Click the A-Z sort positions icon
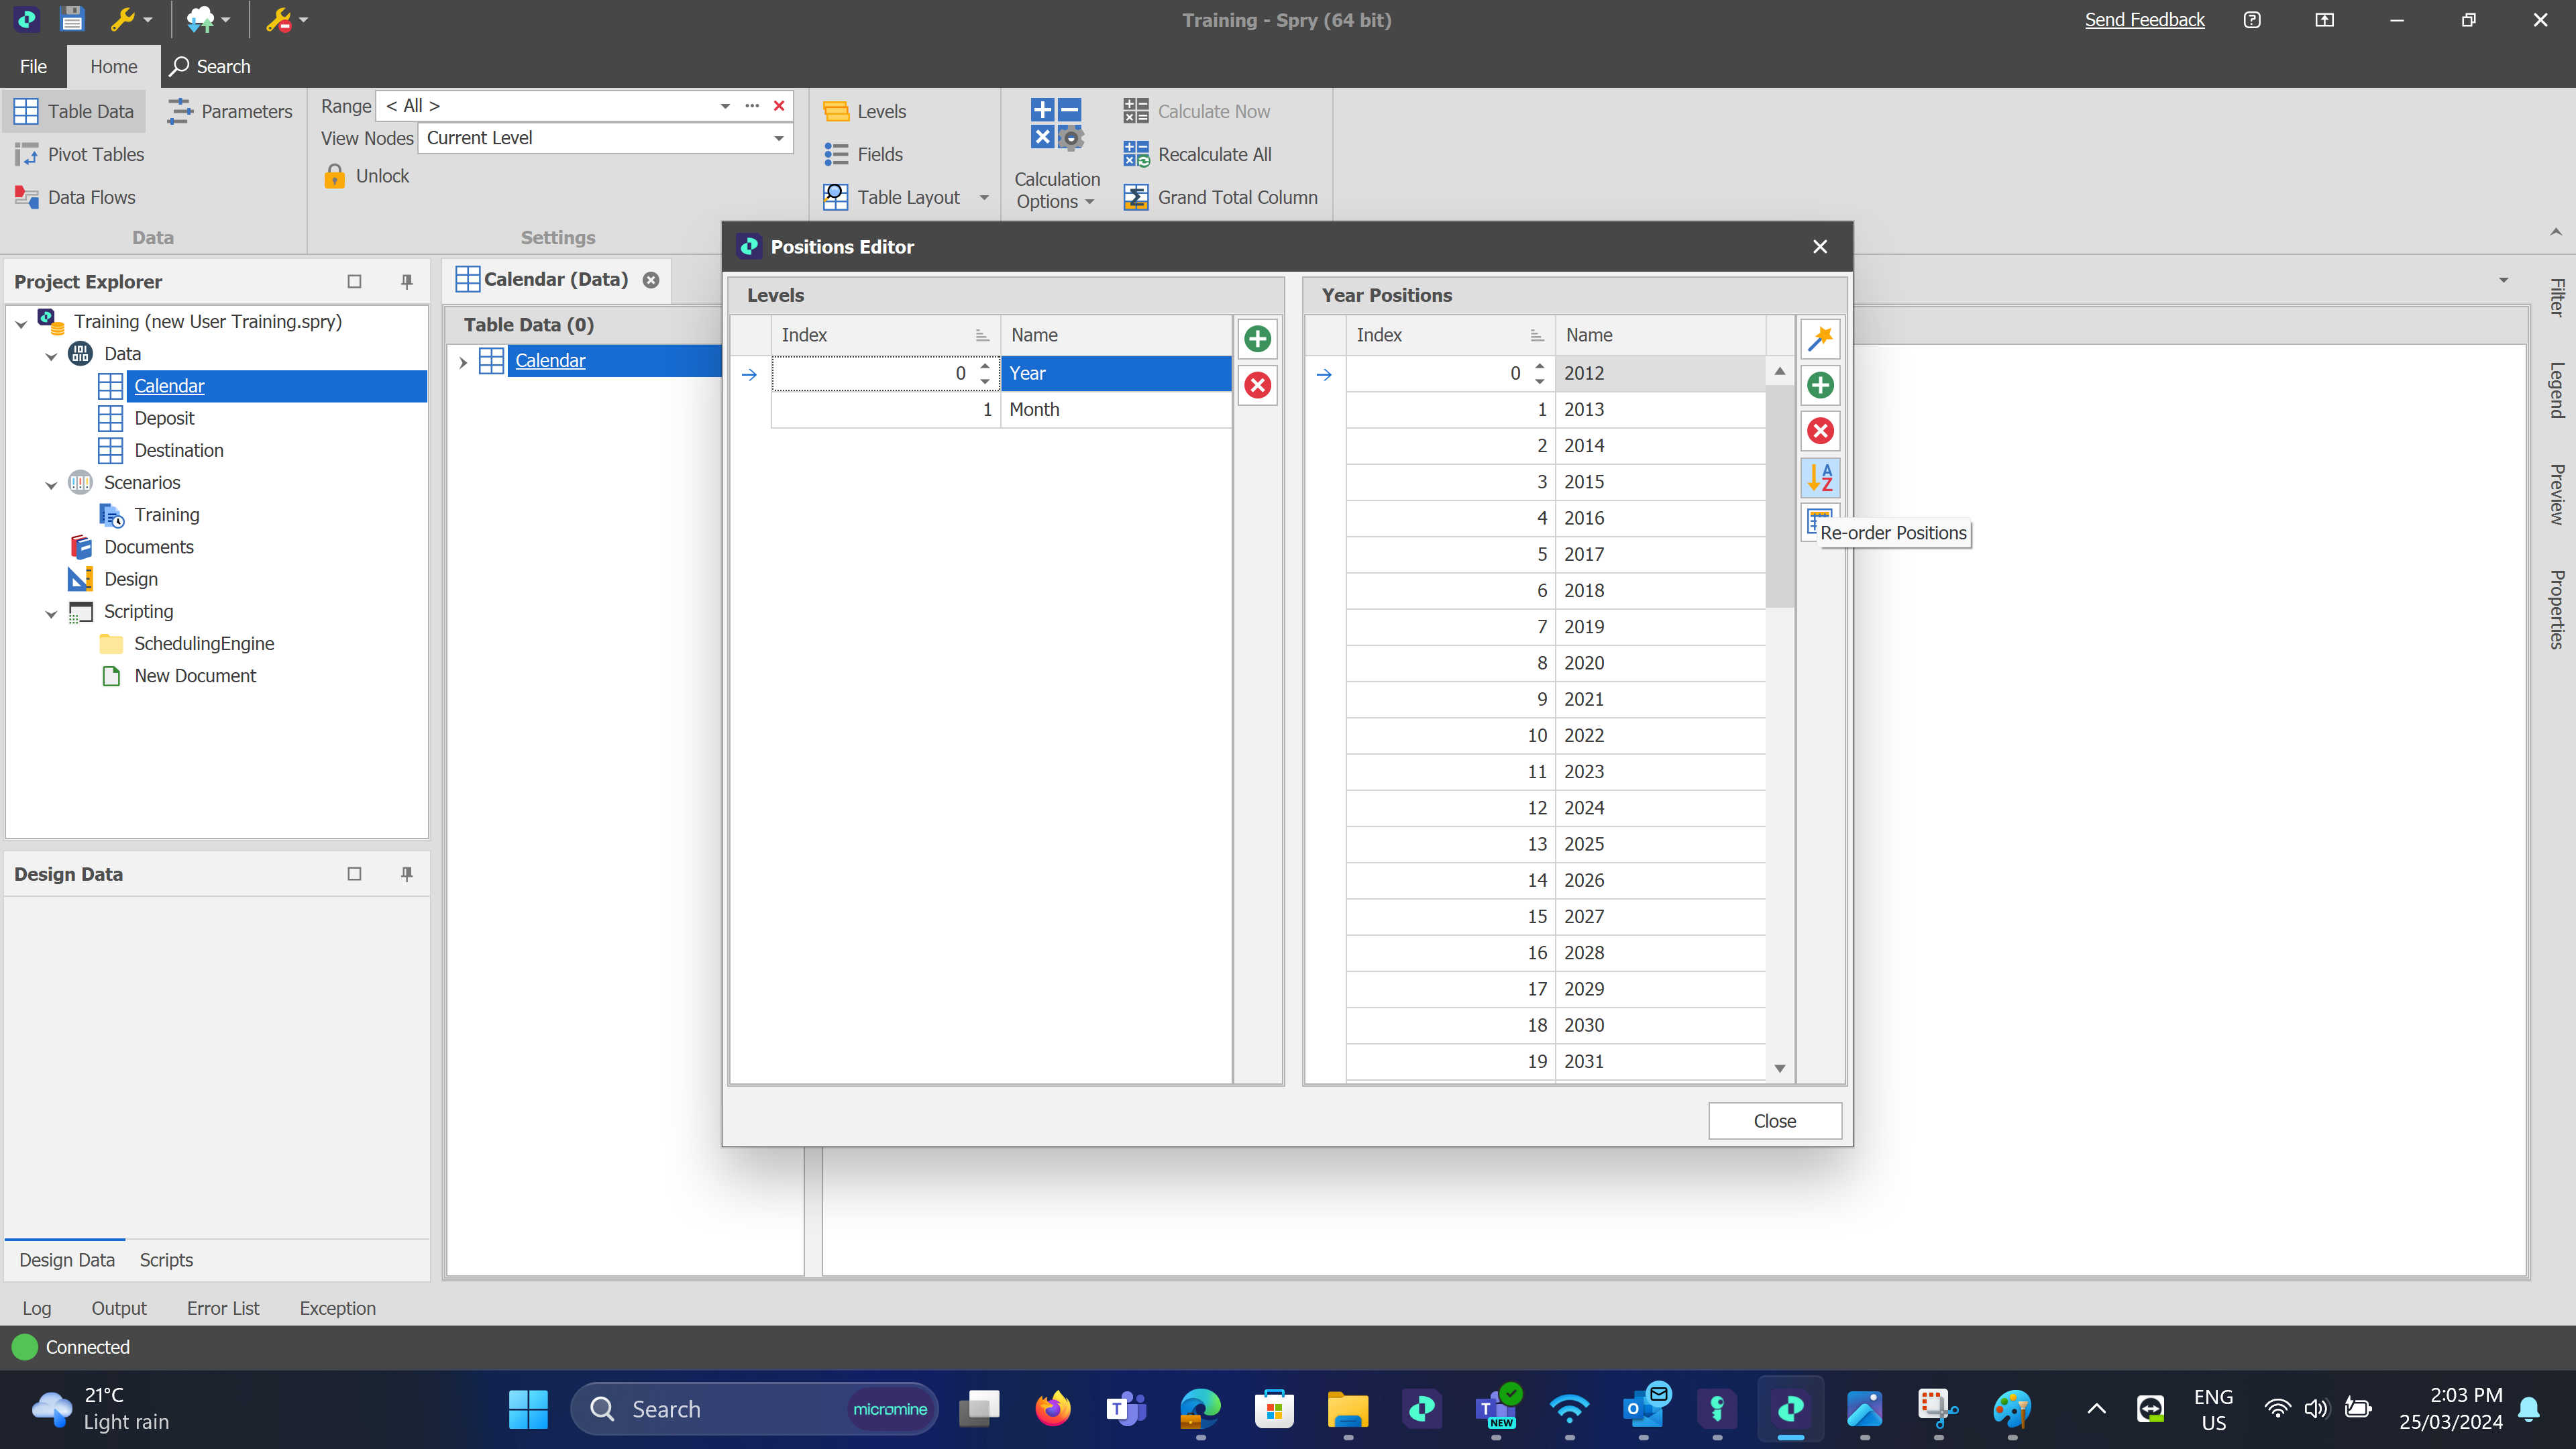This screenshot has width=2576, height=1449. pyautogui.click(x=1820, y=477)
